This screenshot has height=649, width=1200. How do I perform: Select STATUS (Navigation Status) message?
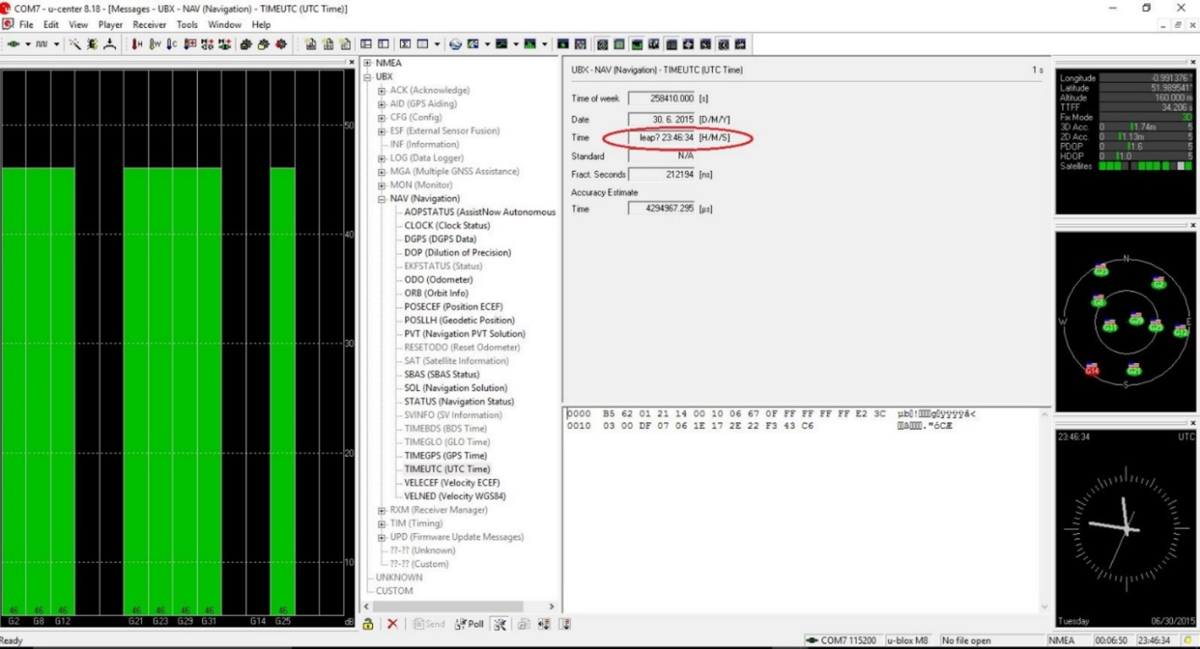coord(459,401)
